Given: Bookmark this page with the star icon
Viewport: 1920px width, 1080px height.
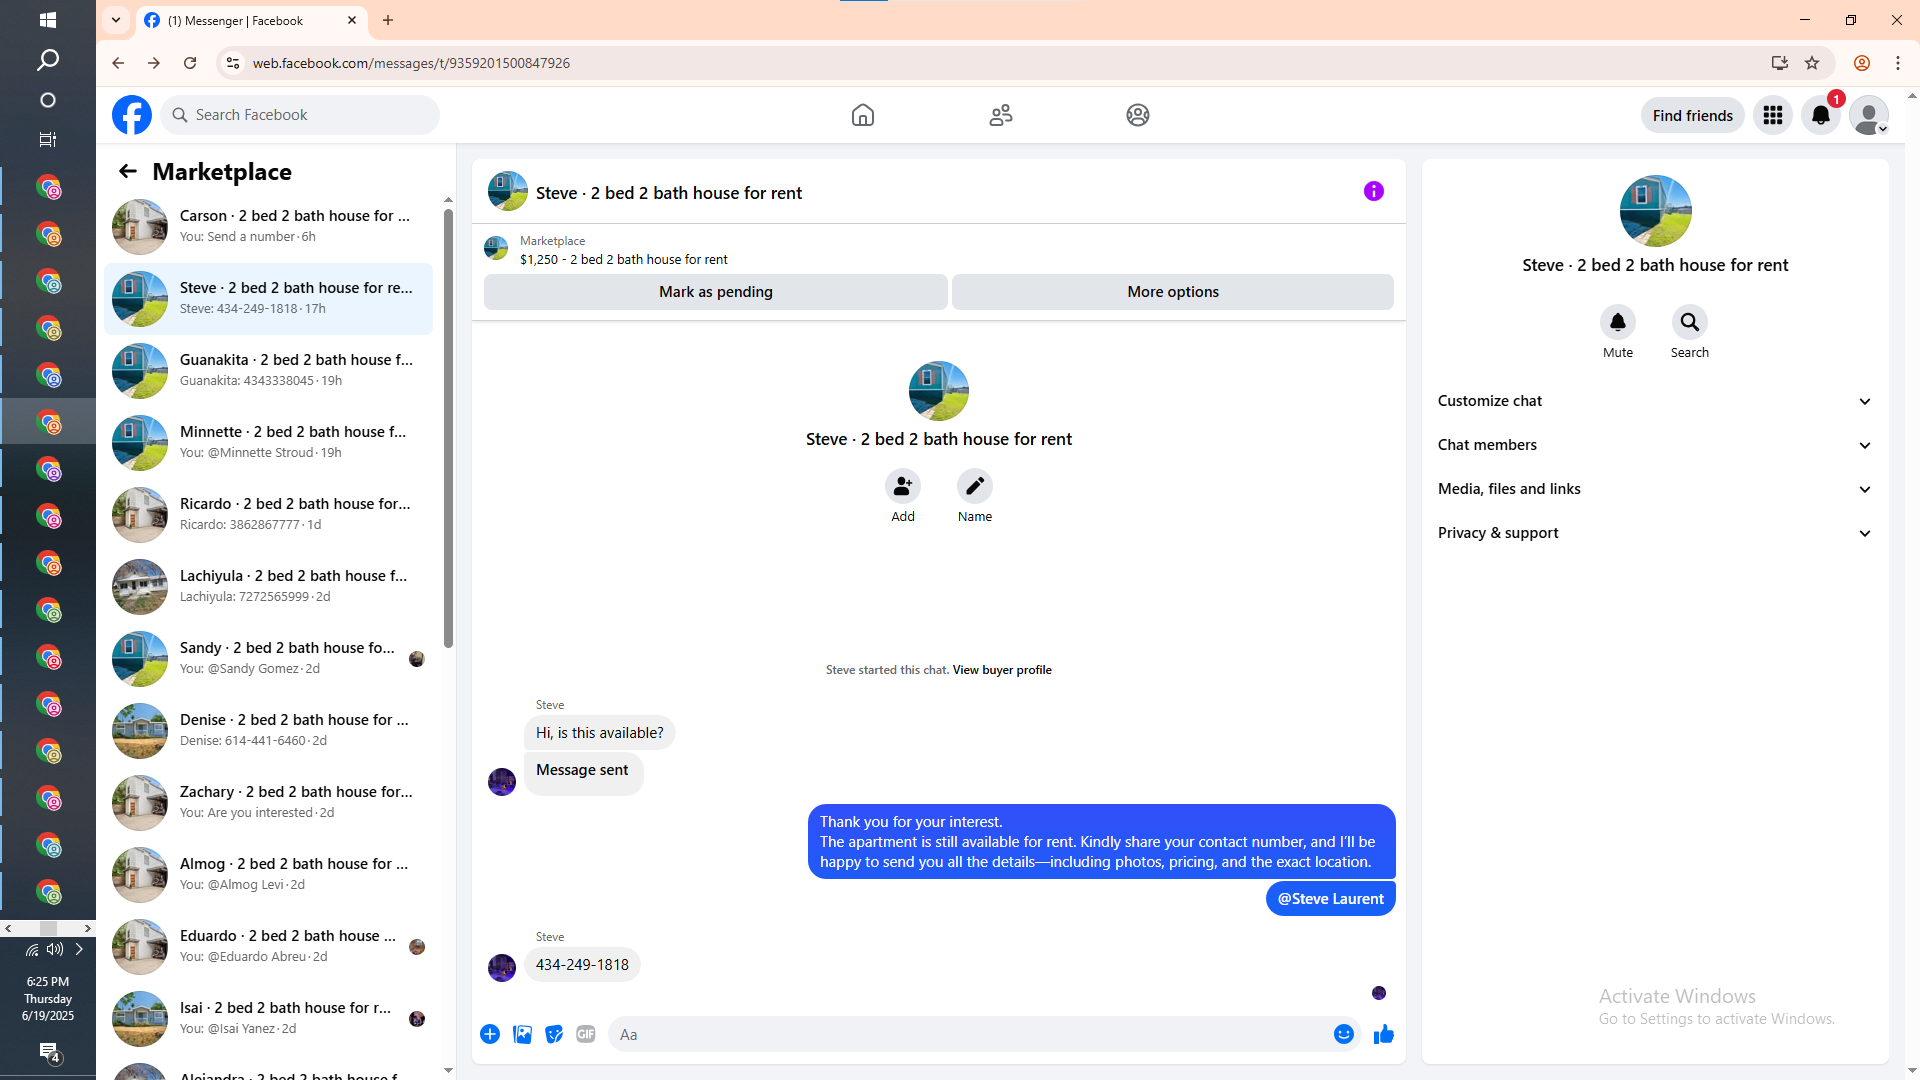Looking at the screenshot, I should tap(1812, 63).
